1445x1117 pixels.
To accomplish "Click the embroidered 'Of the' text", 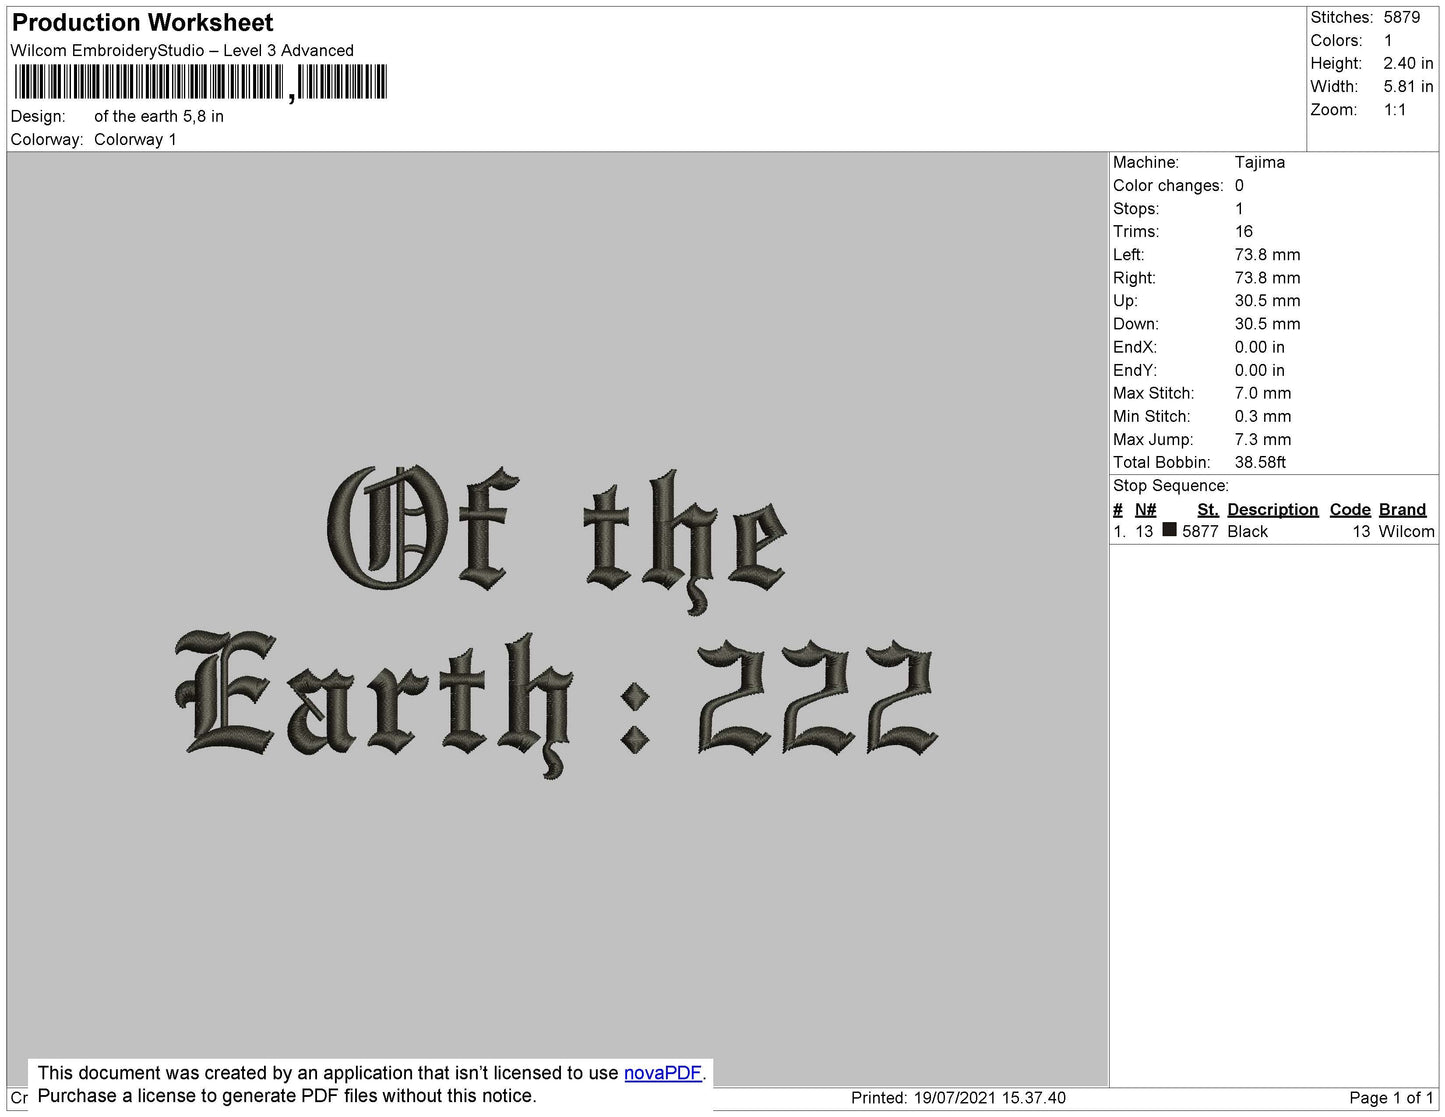I will click(557, 538).
